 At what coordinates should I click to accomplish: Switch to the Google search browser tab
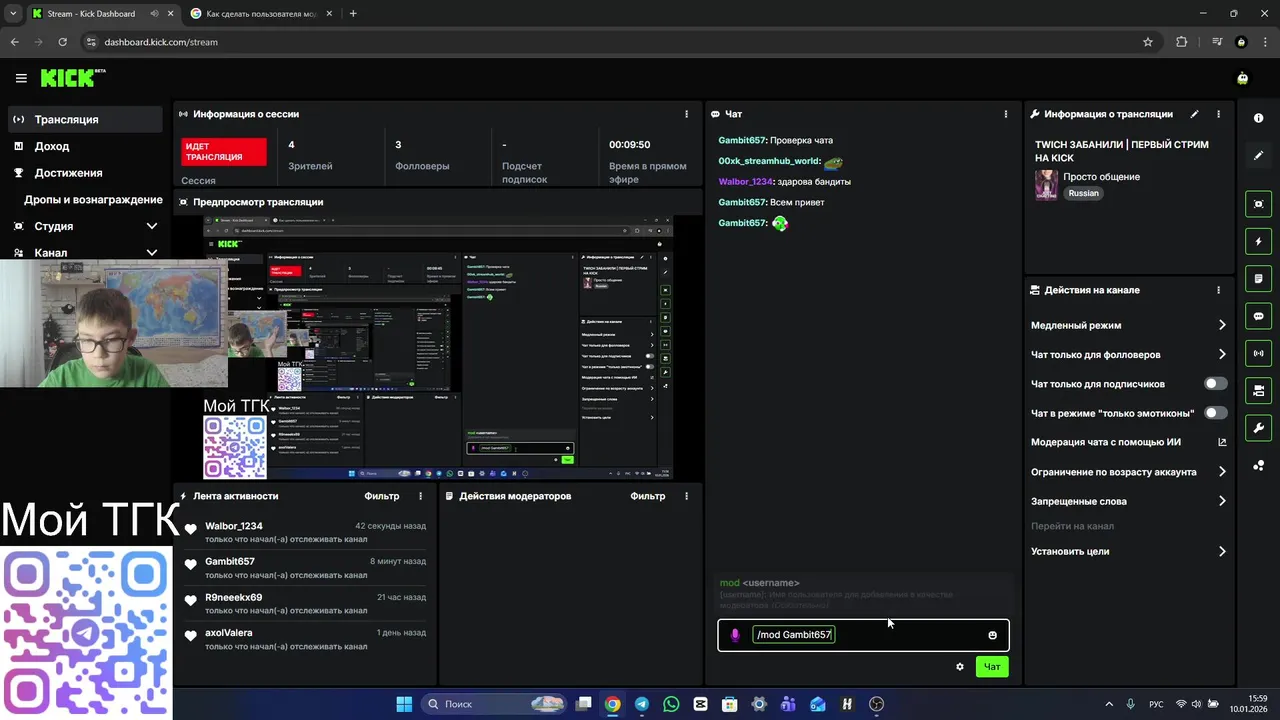(262, 14)
